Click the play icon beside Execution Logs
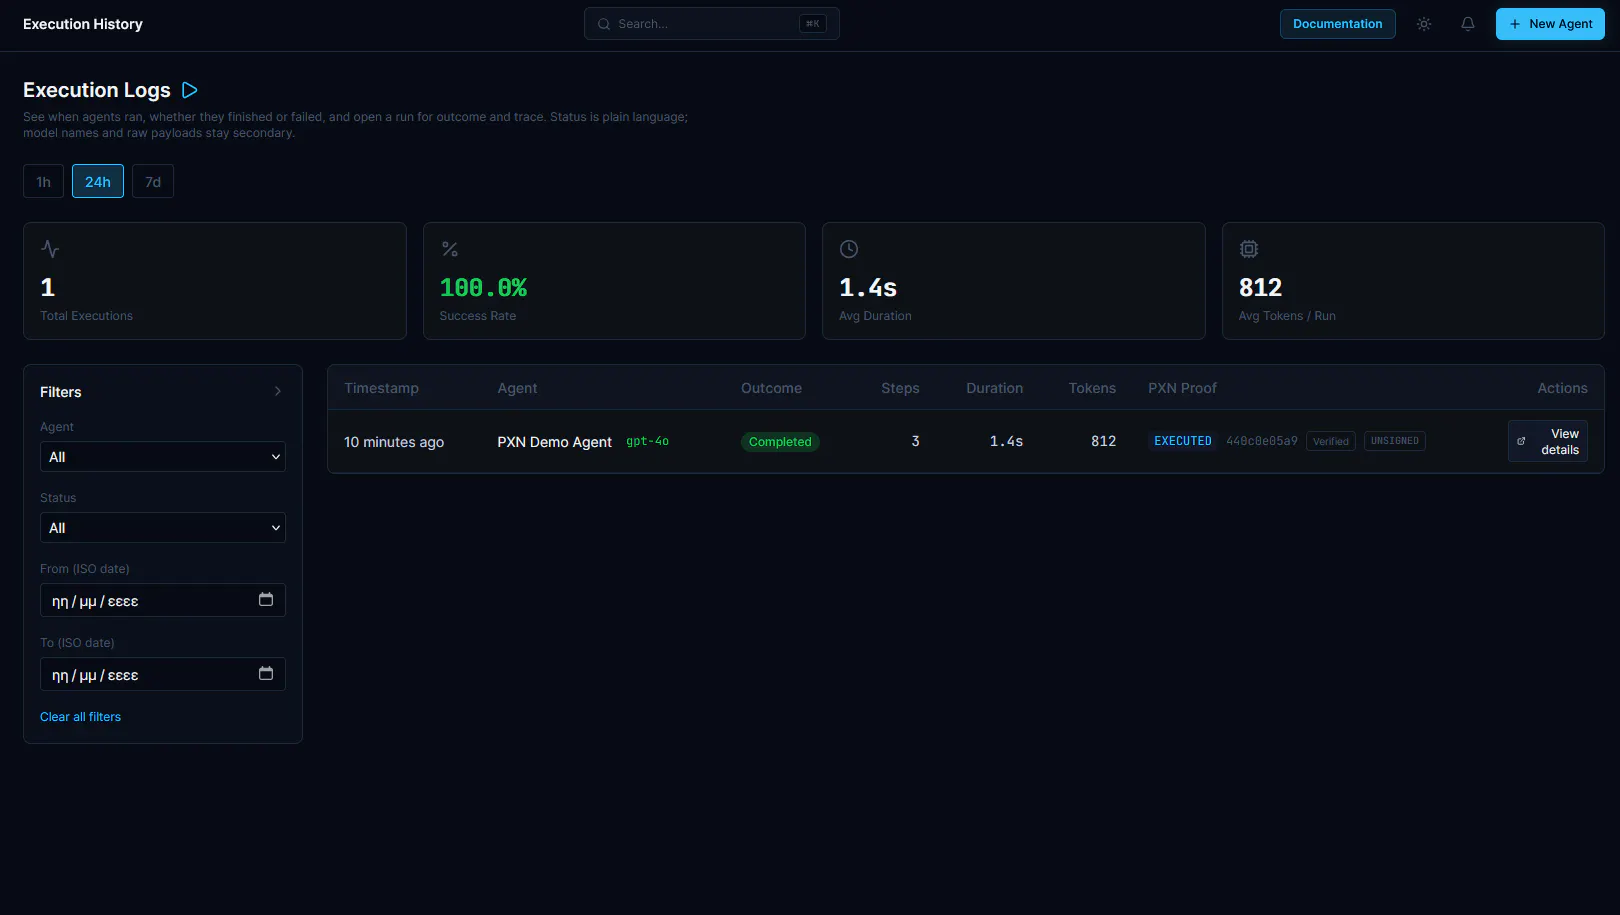Image resolution: width=1620 pixels, height=915 pixels. pyautogui.click(x=190, y=90)
